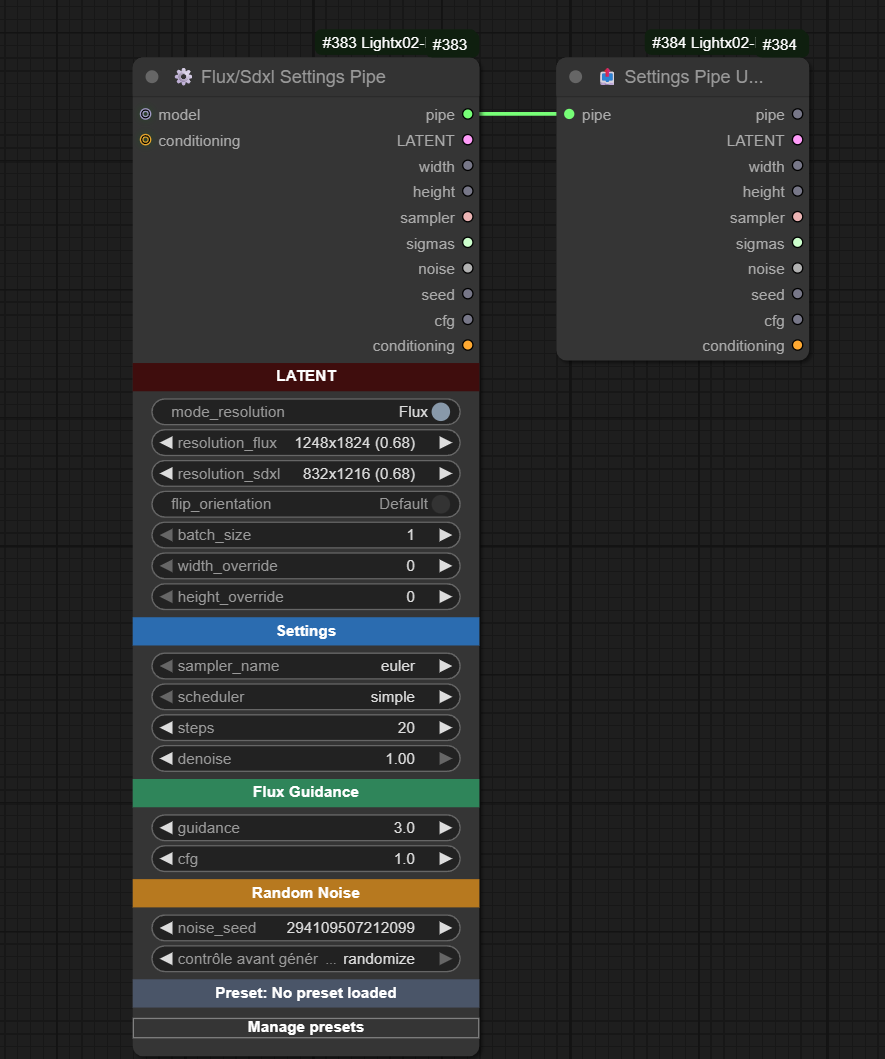Choose next scheduler after simple
Screen dimensions: 885x1059
click(445, 697)
